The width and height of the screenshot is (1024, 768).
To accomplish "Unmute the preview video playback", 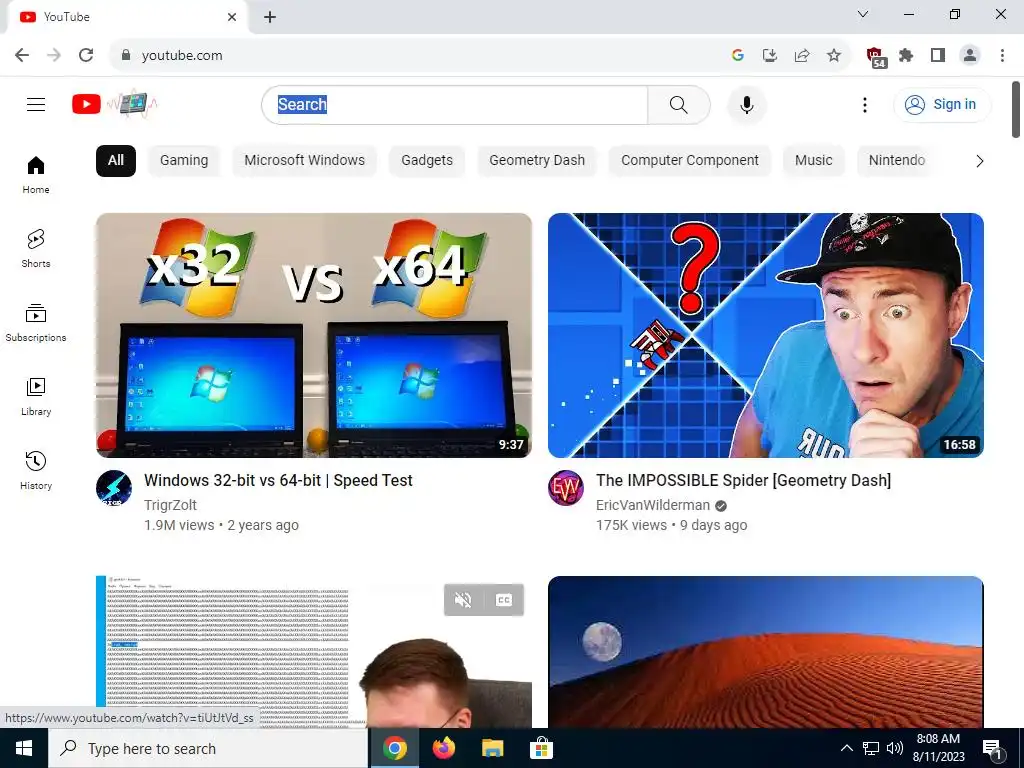I will click(x=463, y=600).
